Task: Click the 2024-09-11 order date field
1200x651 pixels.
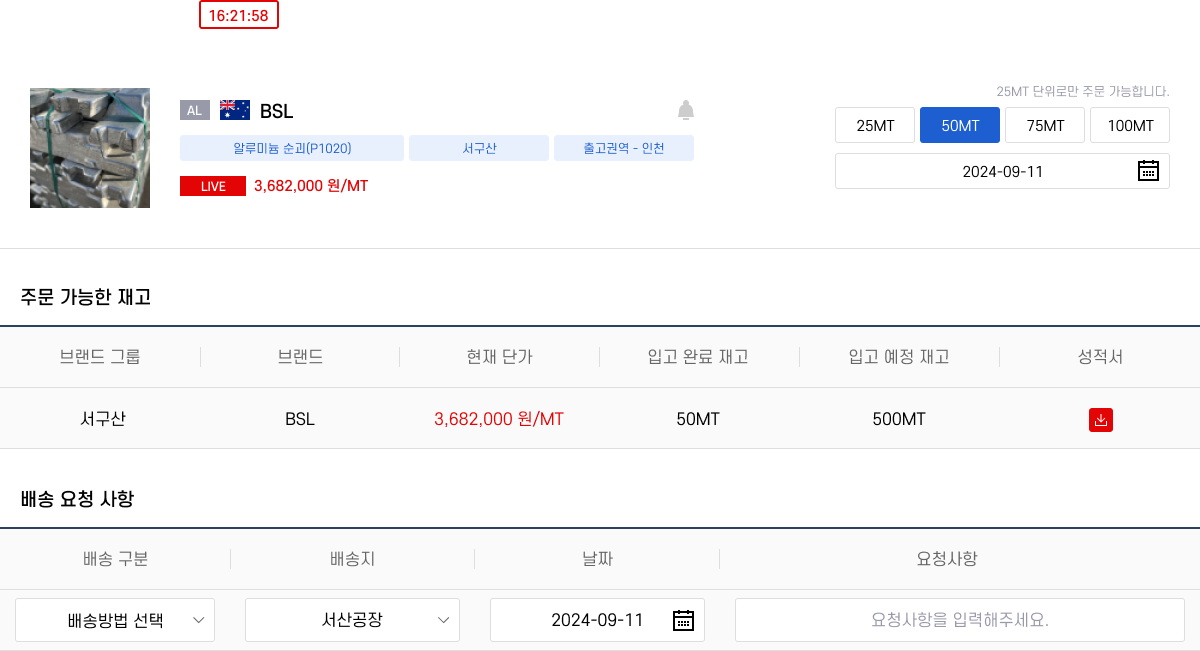Action: point(1002,171)
